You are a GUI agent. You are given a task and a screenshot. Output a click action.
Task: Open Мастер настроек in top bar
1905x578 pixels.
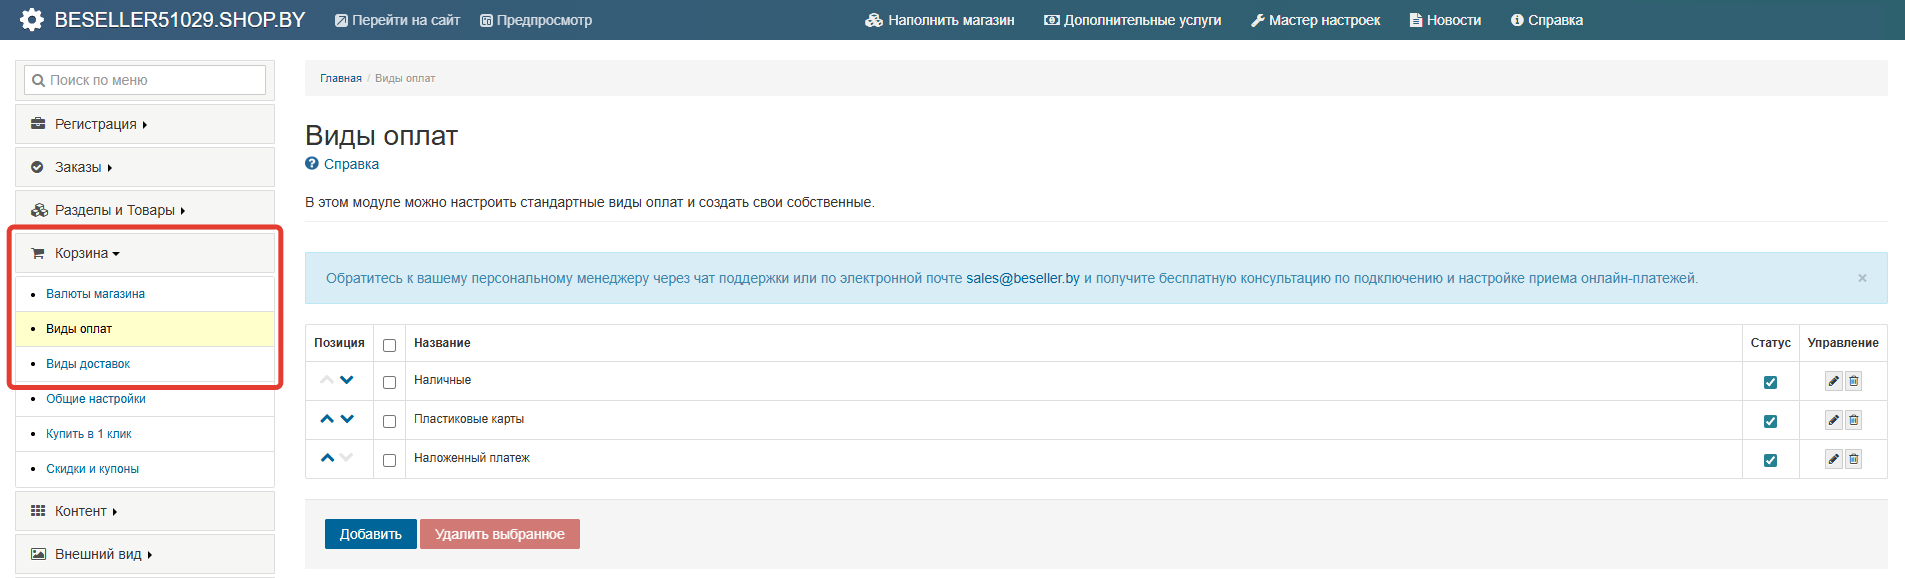coord(1315,20)
